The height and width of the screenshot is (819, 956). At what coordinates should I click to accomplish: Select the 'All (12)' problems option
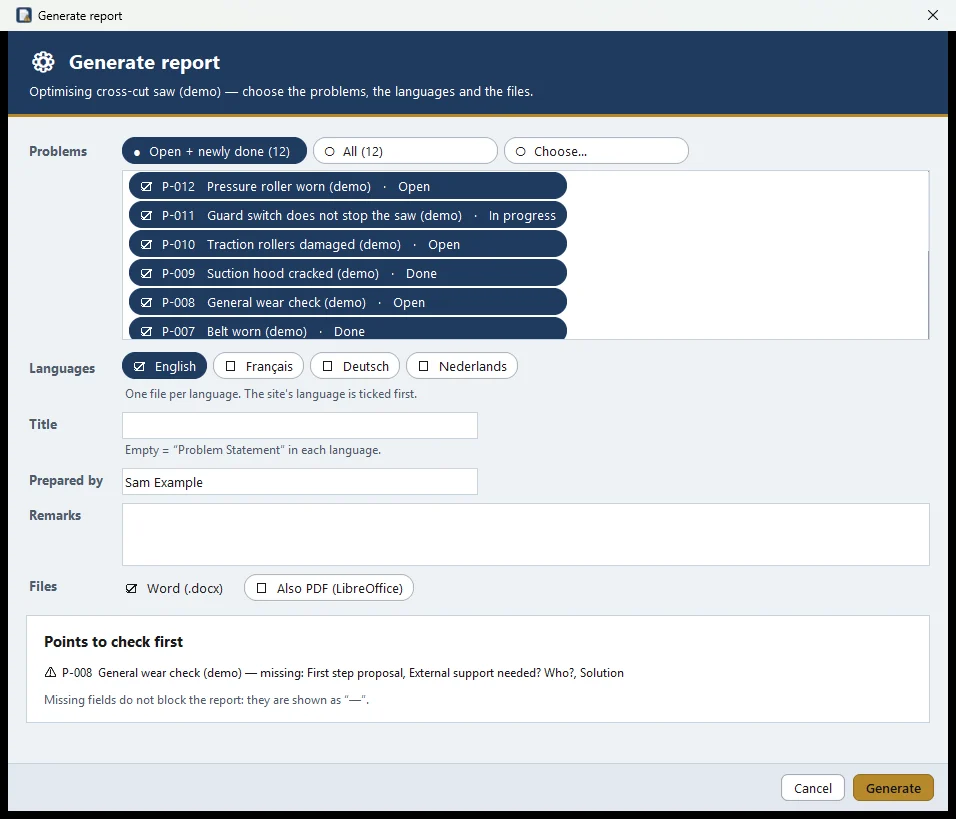pos(405,151)
